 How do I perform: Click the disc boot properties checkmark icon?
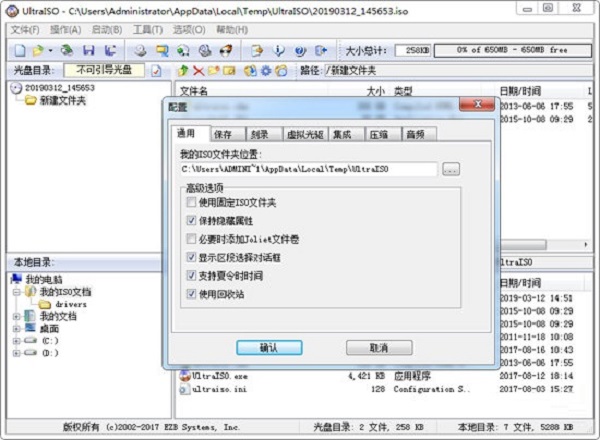tap(156, 71)
